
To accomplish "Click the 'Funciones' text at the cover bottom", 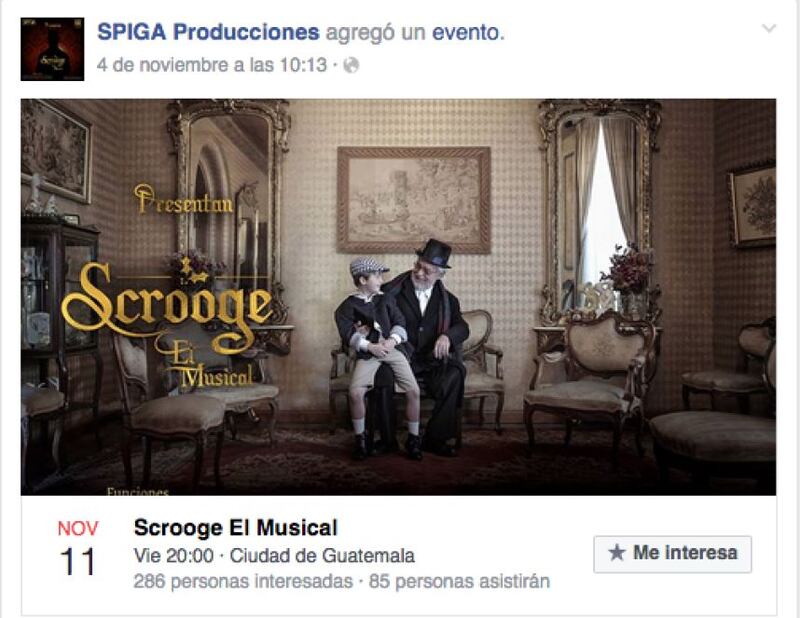I will click(138, 491).
